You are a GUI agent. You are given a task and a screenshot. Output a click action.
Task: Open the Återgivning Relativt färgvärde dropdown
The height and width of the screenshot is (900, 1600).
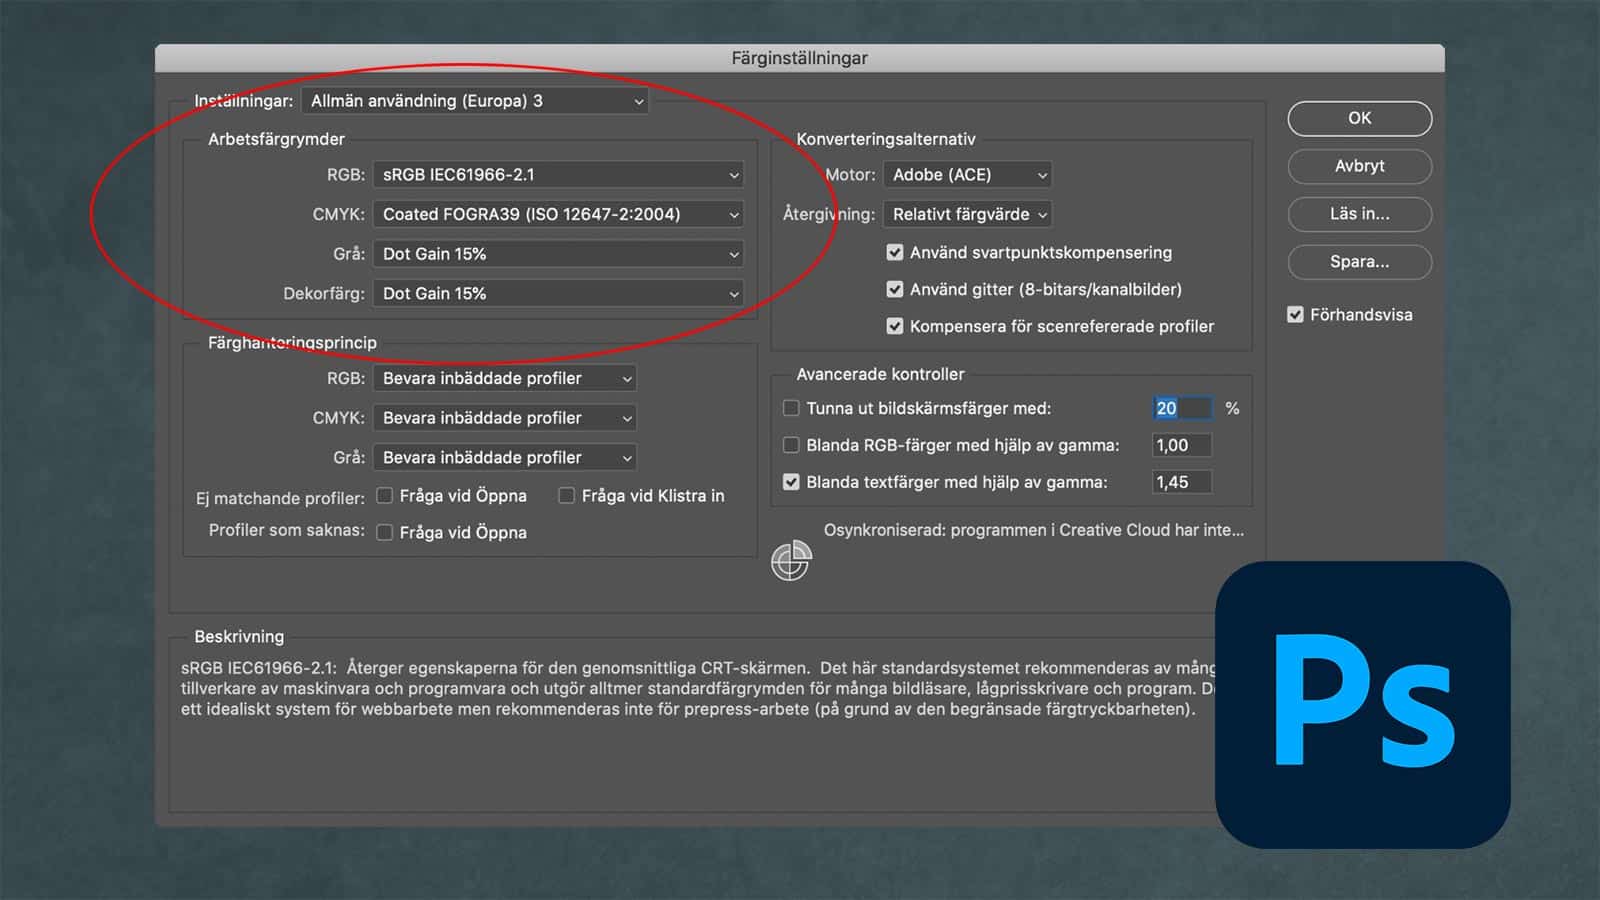[x=968, y=214]
